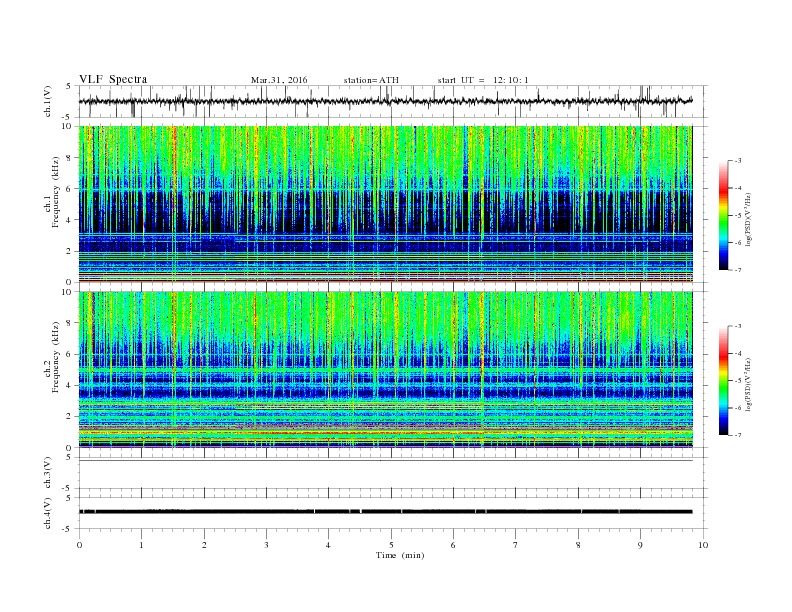Click inside the ch.1 spectrogram panel
The height and width of the screenshot is (612, 792).
click(385, 204)
